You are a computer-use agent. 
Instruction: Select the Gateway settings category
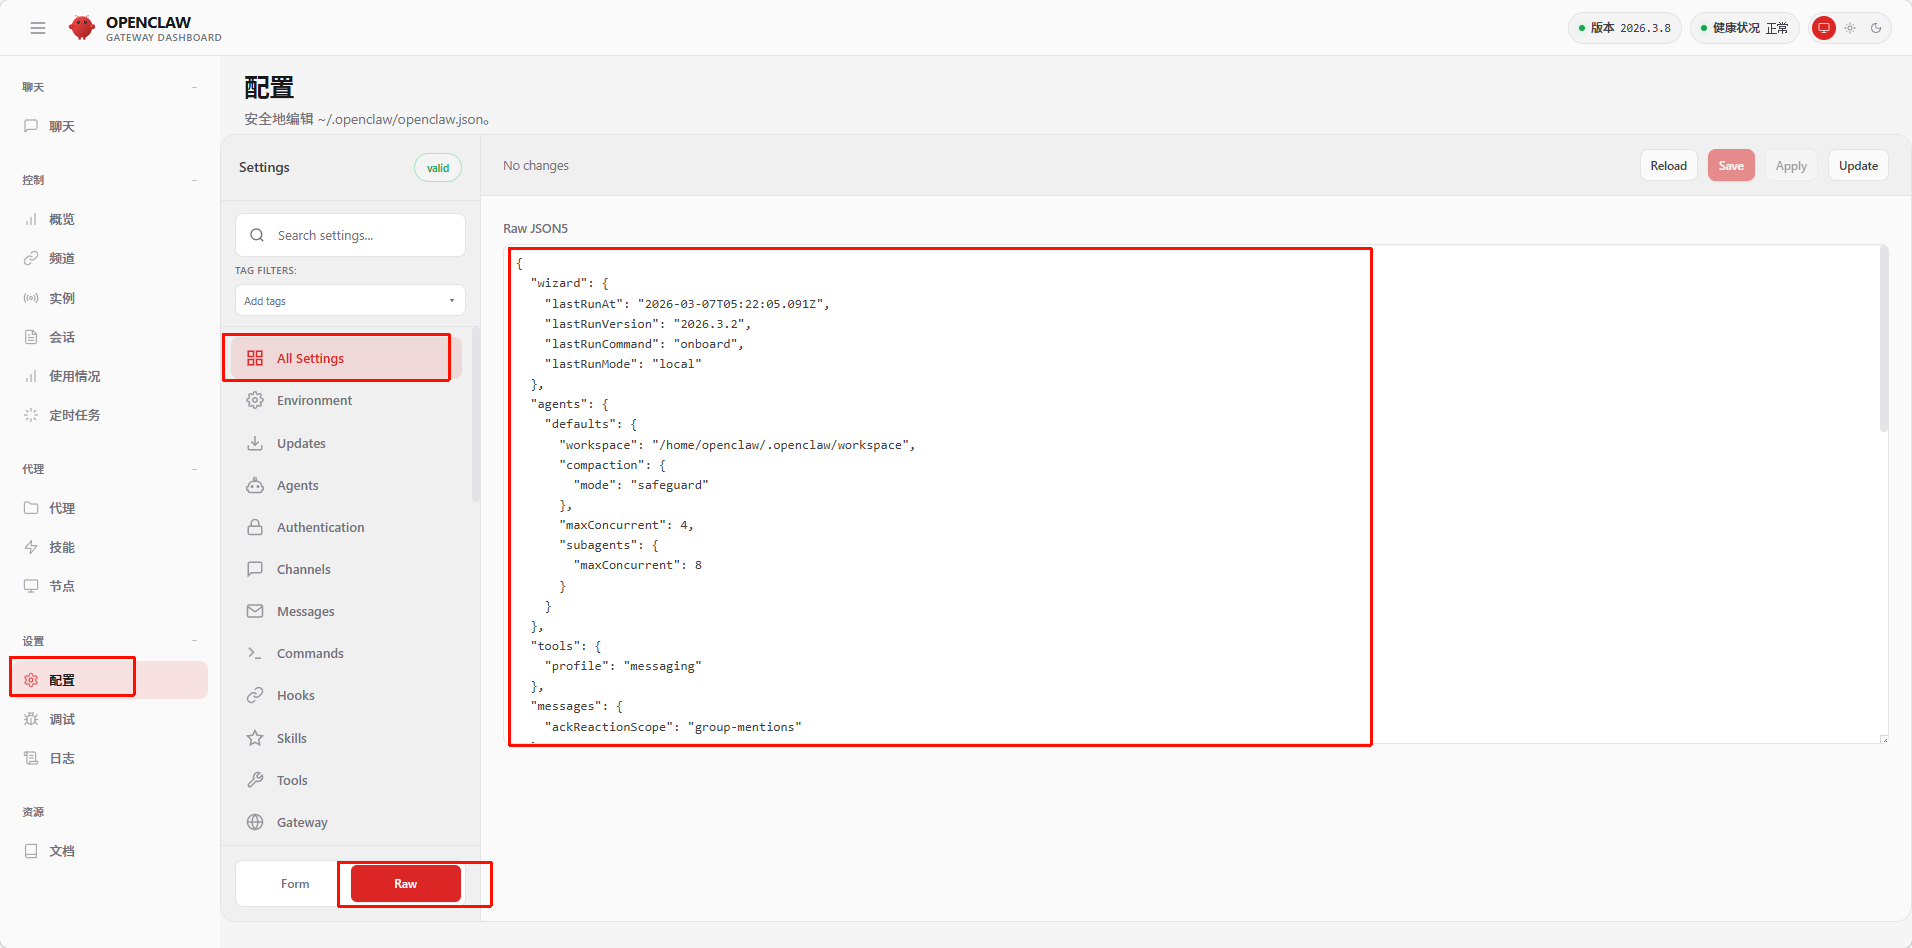[x=302, y=822]
